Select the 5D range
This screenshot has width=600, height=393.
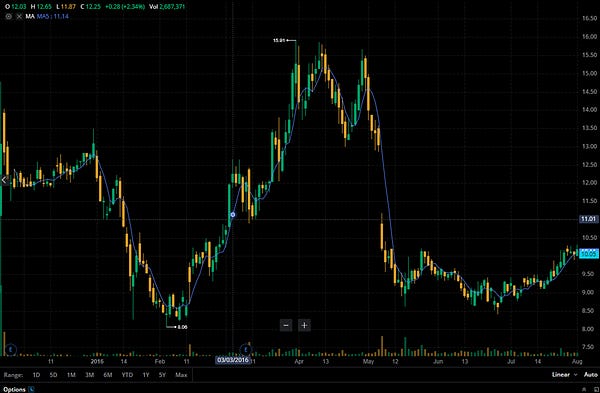53,375
